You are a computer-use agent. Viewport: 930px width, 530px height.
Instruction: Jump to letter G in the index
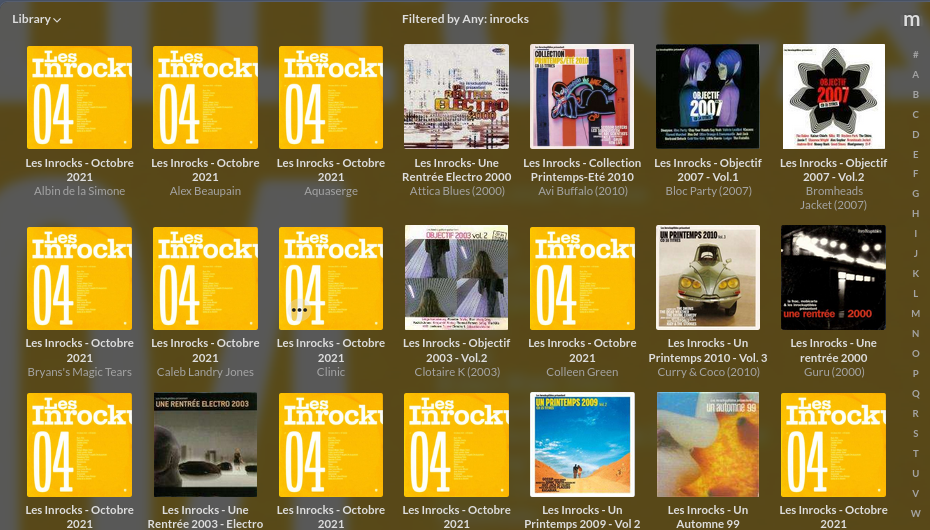(x=916, y=193)
